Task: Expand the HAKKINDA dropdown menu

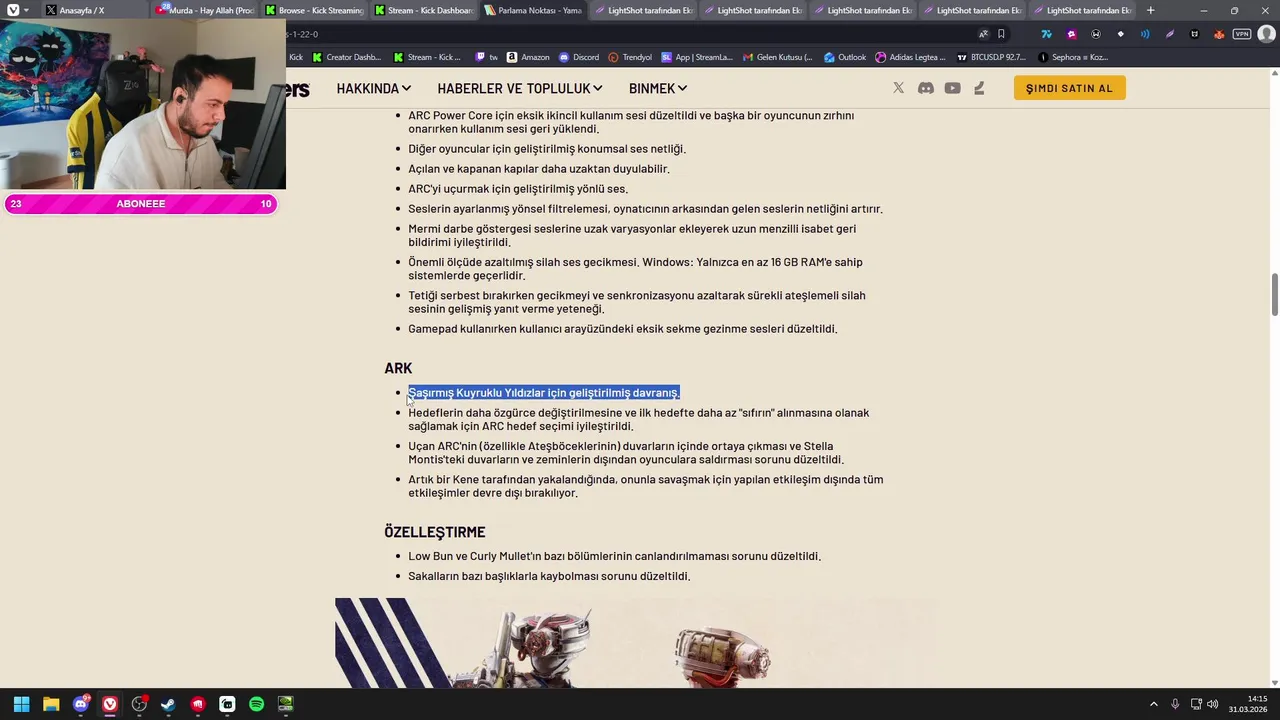Action: point(373,88)
